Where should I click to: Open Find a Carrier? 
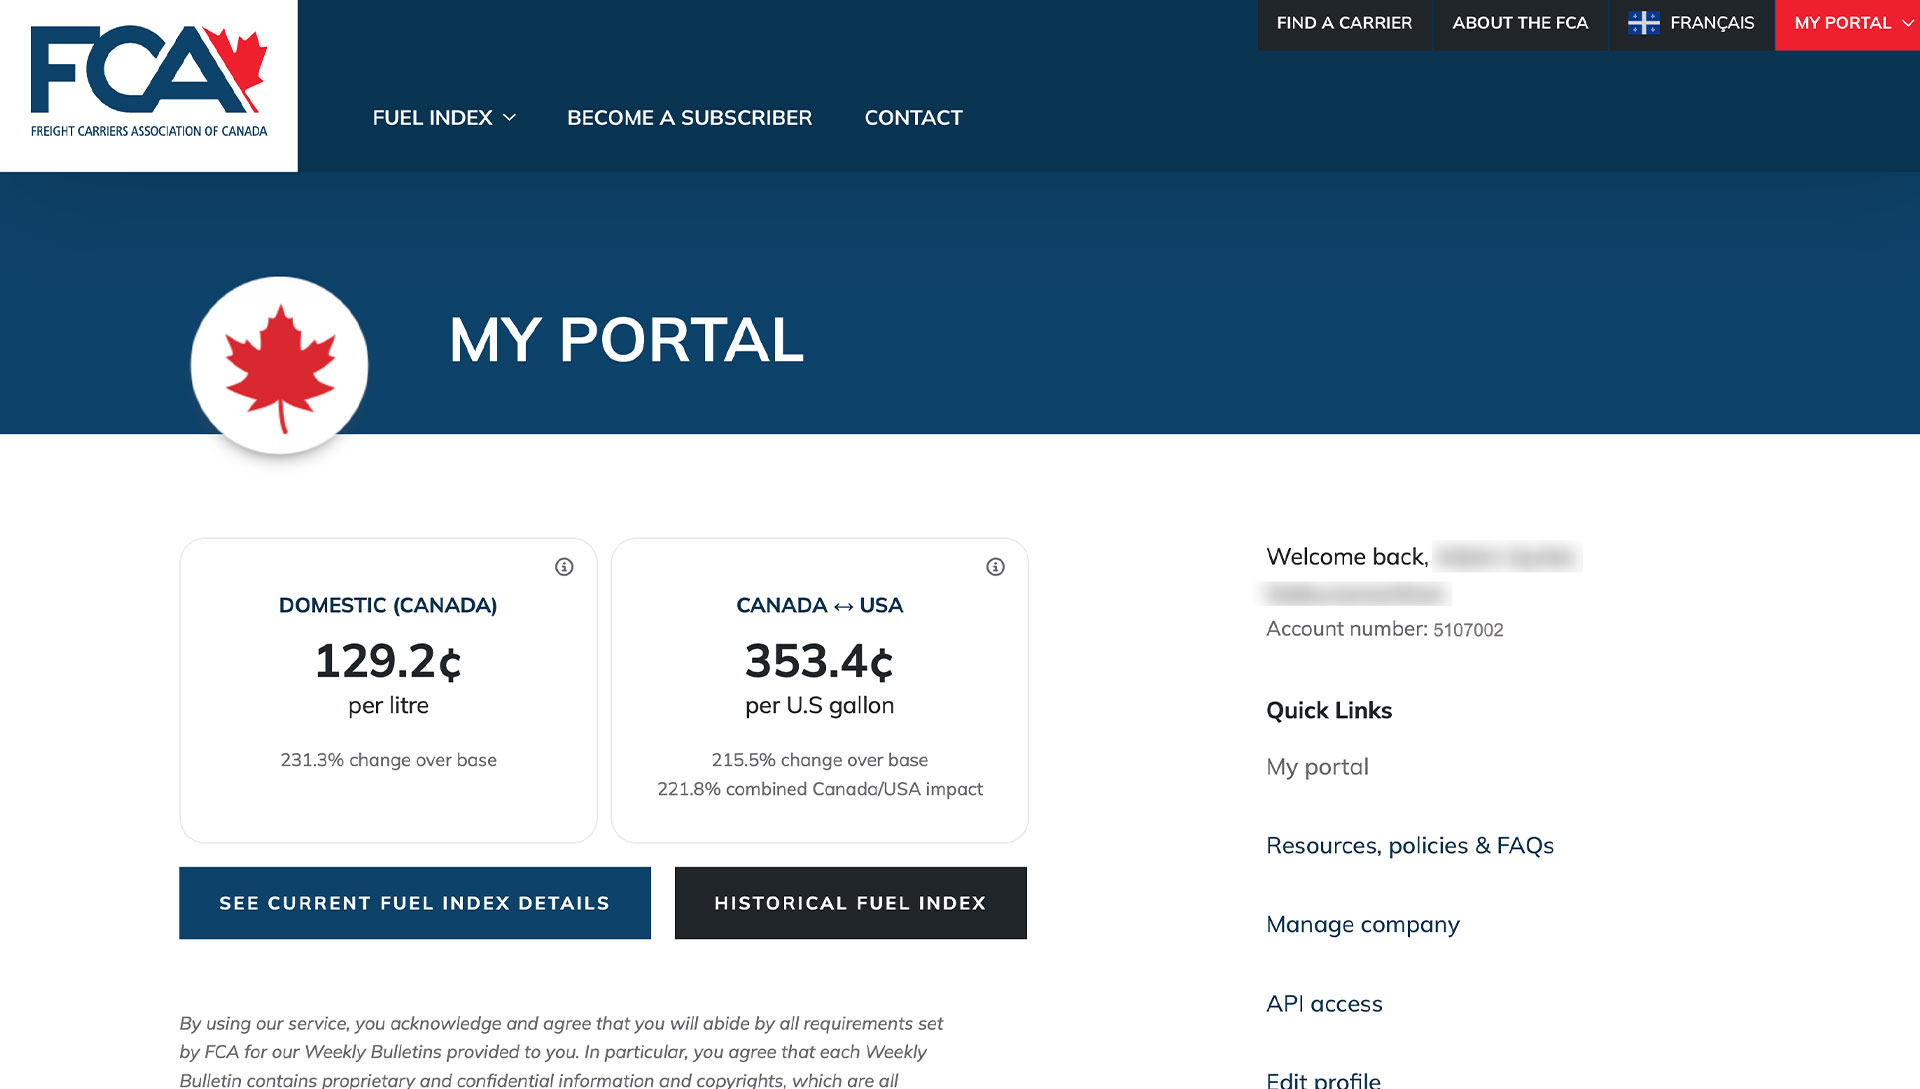pyautogui.click(x=1344, y=23)
